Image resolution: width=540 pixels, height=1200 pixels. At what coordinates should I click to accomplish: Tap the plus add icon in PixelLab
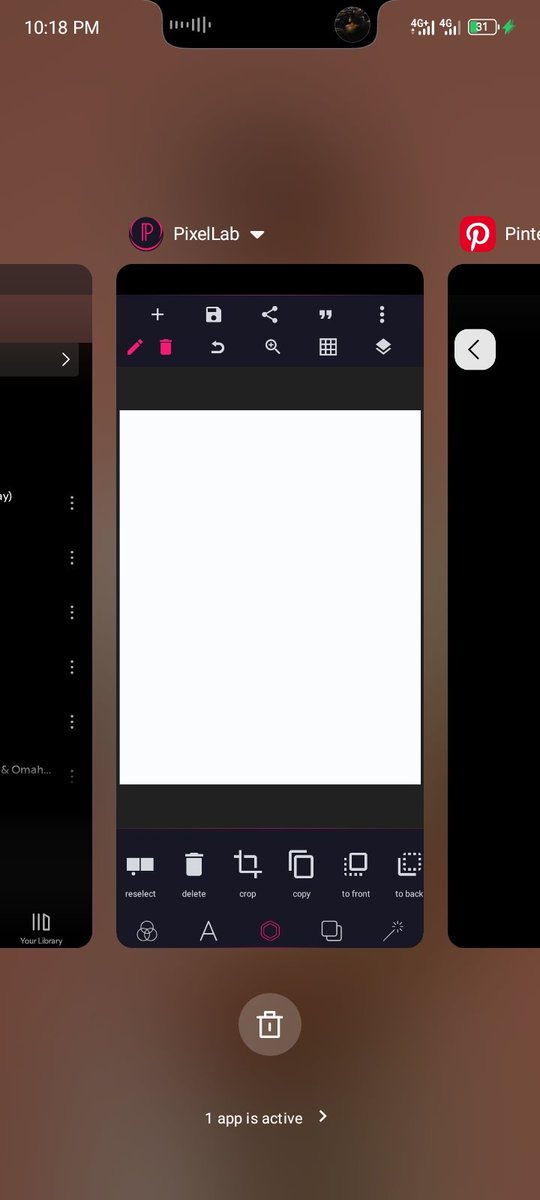point(157,315)
